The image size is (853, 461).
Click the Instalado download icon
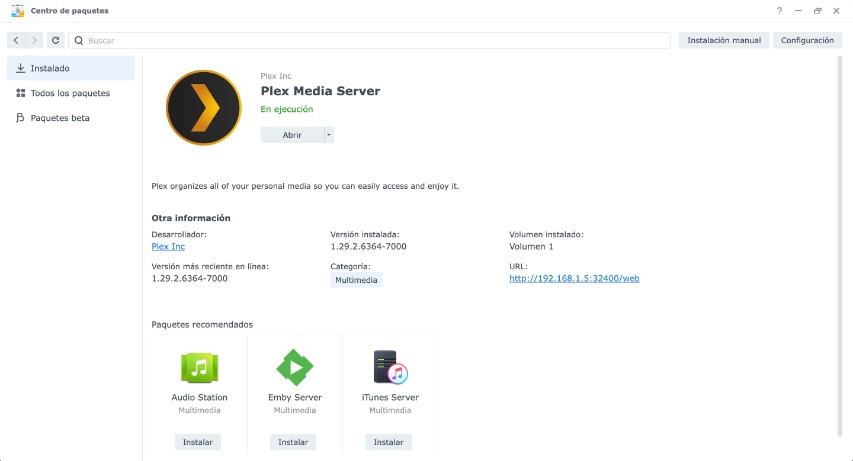pyautogui.click(x=21, y=68)
